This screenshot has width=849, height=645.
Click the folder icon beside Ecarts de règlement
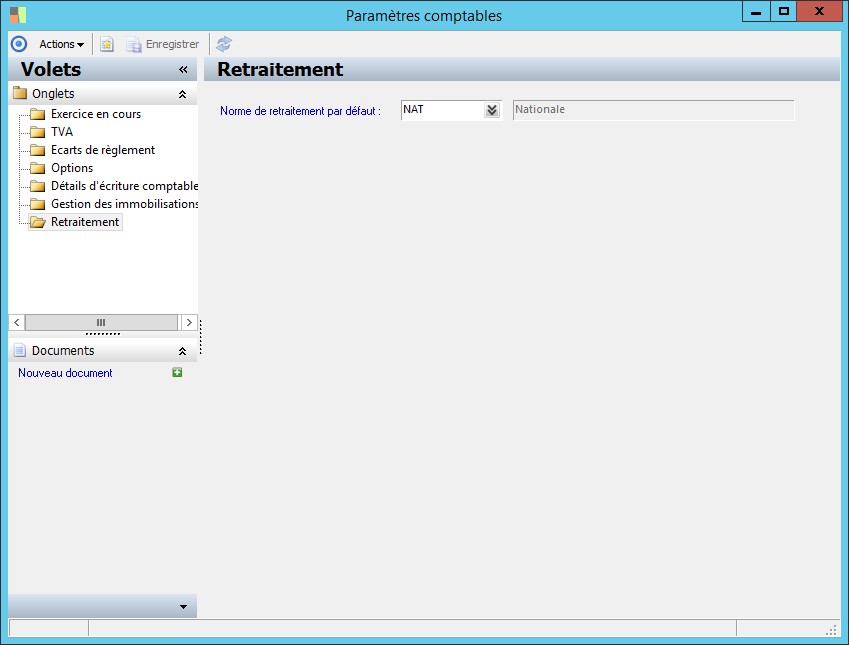click(37, 150)
